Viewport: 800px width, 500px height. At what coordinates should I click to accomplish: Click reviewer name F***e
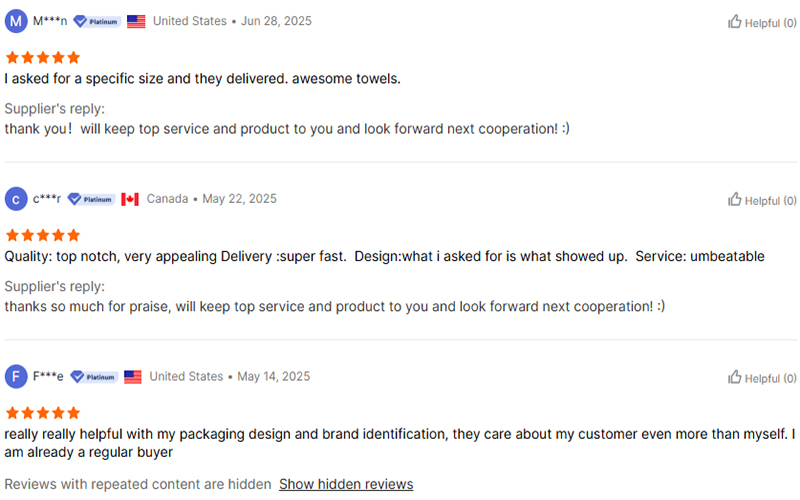pyautogui.click(x=48, y=377)
